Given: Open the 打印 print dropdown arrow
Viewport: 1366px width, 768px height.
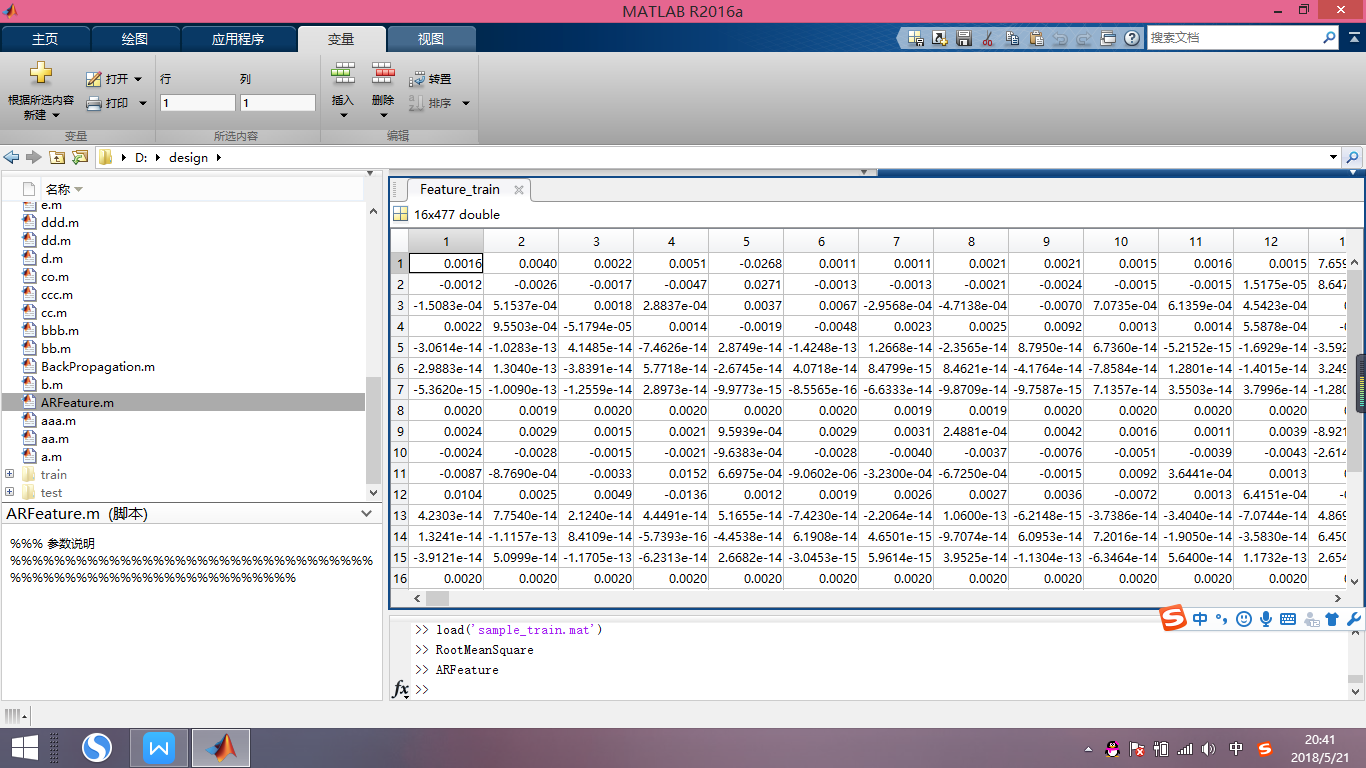Looking at the screenshot, I should pos(142,103).
